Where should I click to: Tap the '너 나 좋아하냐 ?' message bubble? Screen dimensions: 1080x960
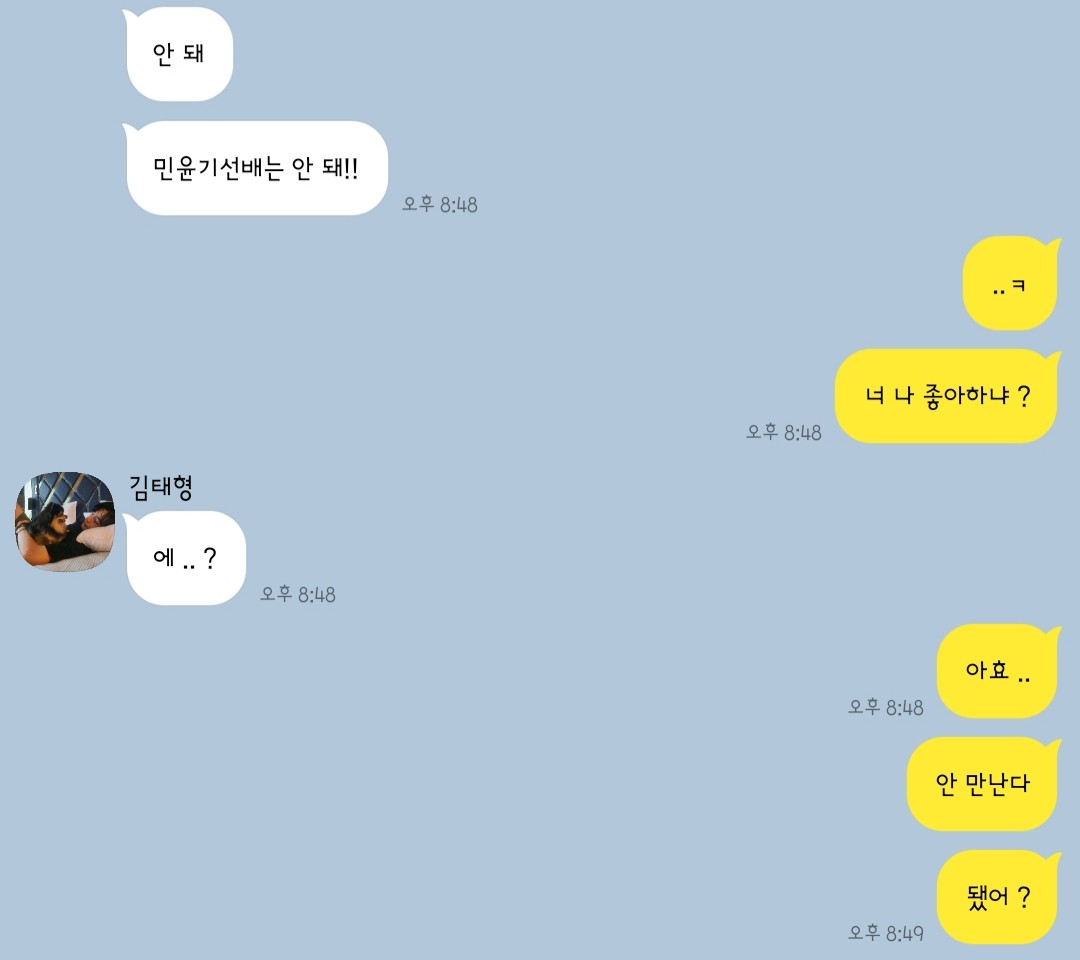[947, 396]
